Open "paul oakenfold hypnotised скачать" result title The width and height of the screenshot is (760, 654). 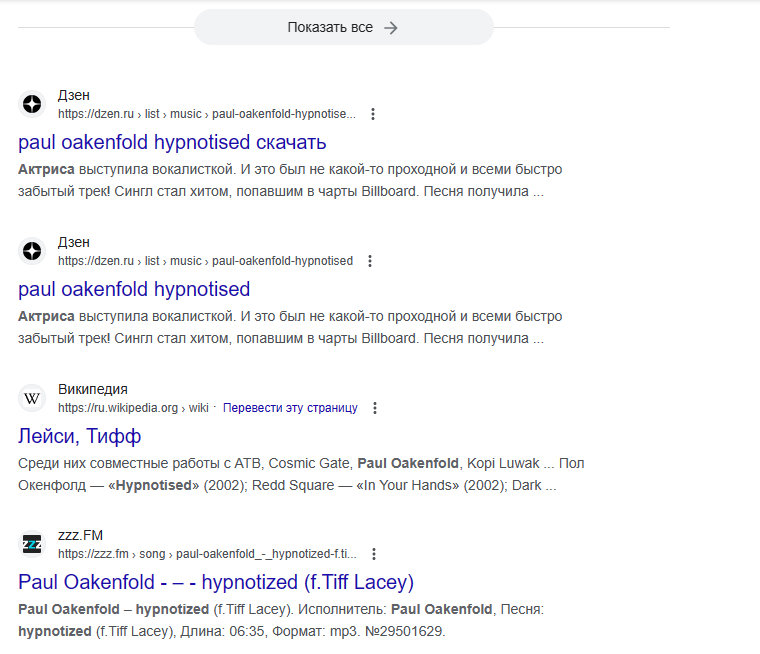pos(172,142)
